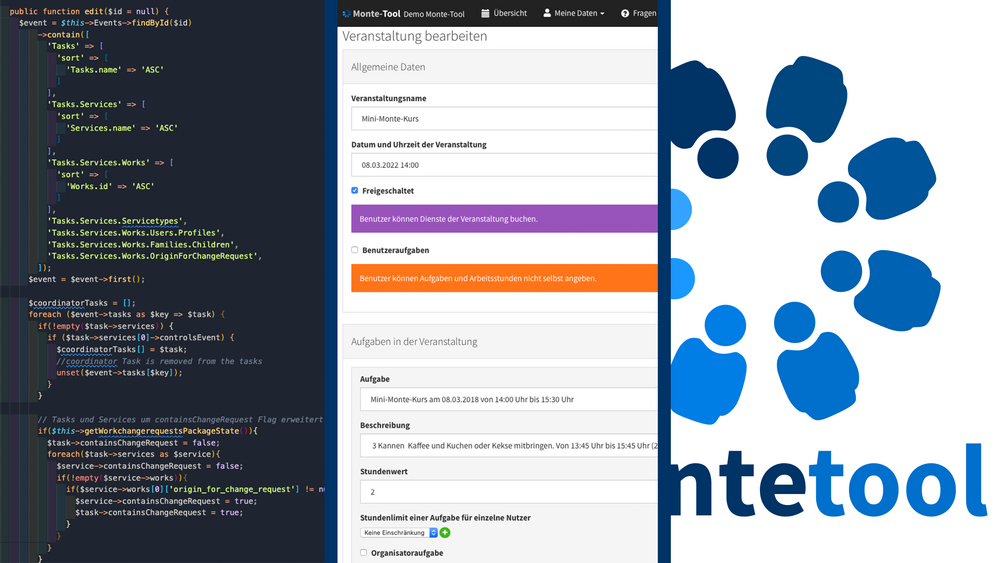The height and width of the screenshot is (563, 1000).
Task: Click the code line 'Works.id' => 'ASC'
Action: click(x=110, y=186)
